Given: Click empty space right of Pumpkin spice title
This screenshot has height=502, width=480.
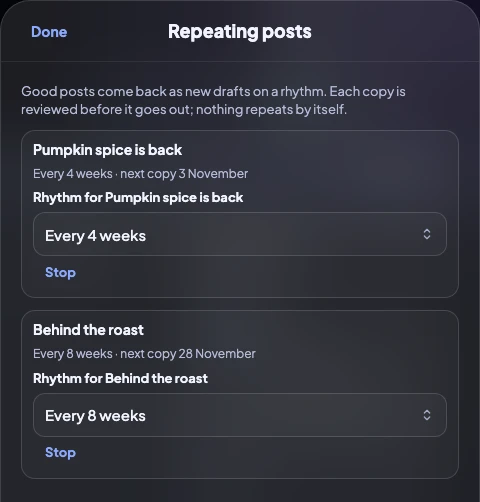Looking at the screenshot, I should pyautogui.click(x=317, y=150).
